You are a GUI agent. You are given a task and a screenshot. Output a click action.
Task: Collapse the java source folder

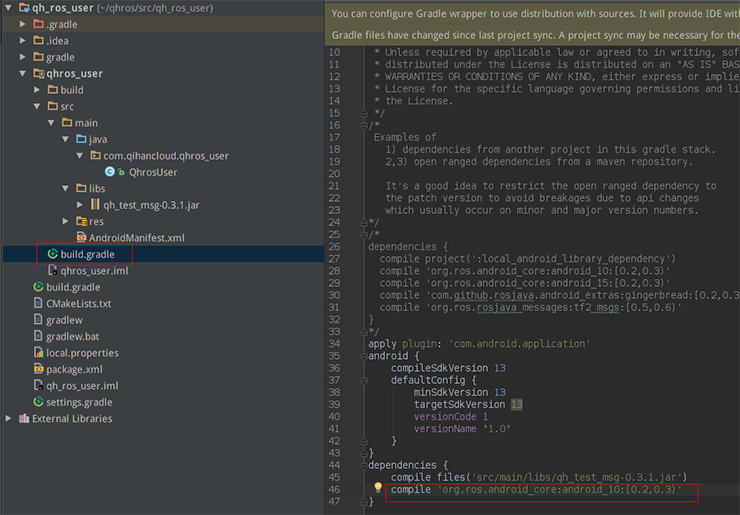pos(66,139)
